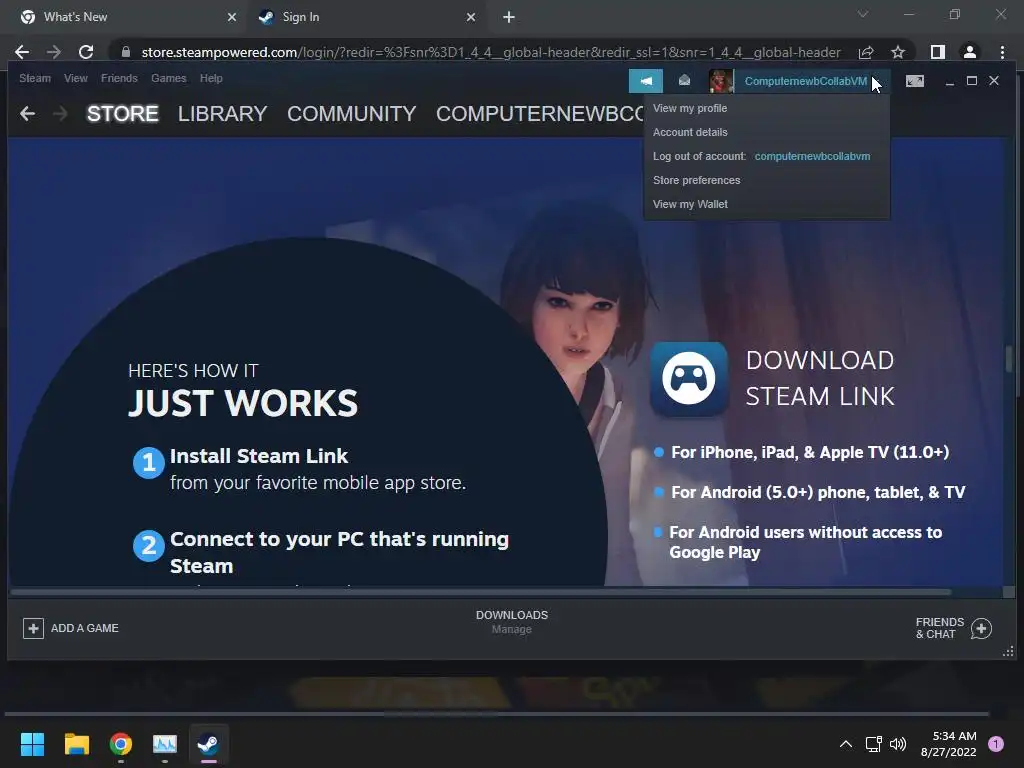The image size is (1024, 768).
Task: Go back in Steam client navigation
Action: point(27,114)
